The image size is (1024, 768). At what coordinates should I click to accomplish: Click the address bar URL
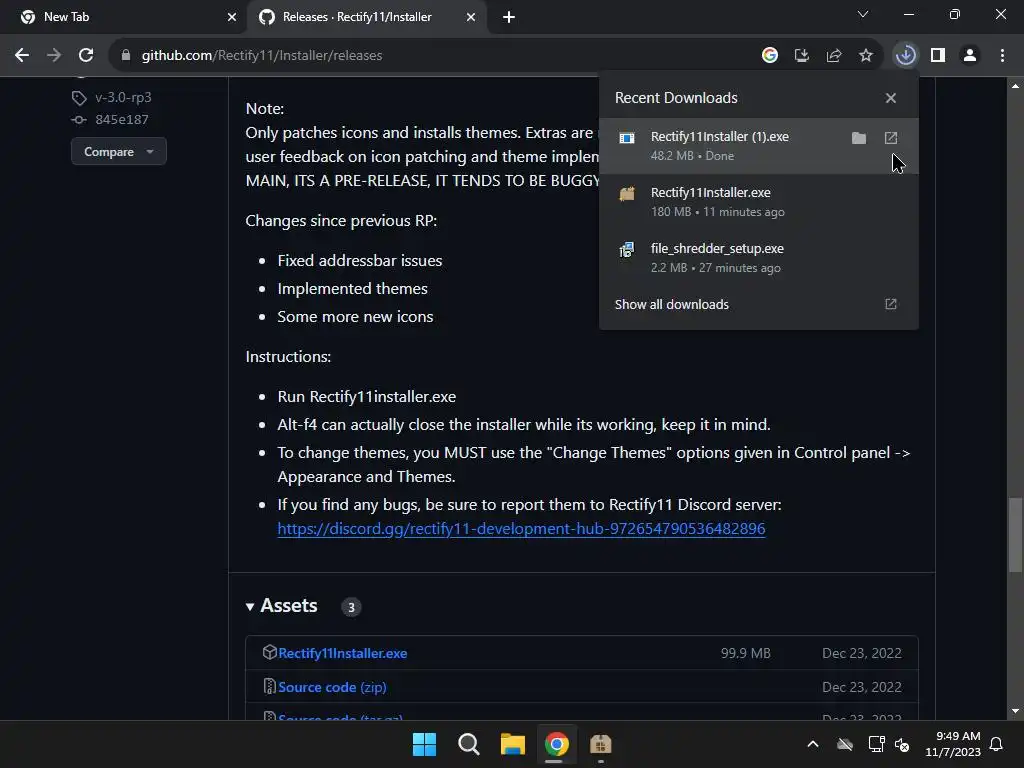(x=262, y=56)
